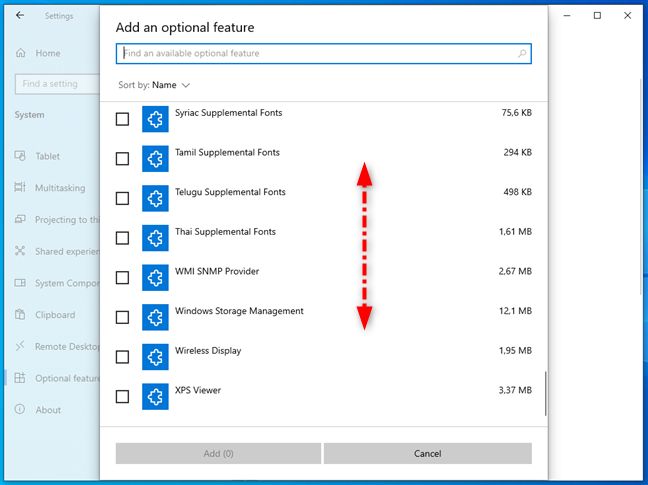
Task: Click the WMI SNMP Provider name
Action: pyautogui.click(x=217, y=271)
